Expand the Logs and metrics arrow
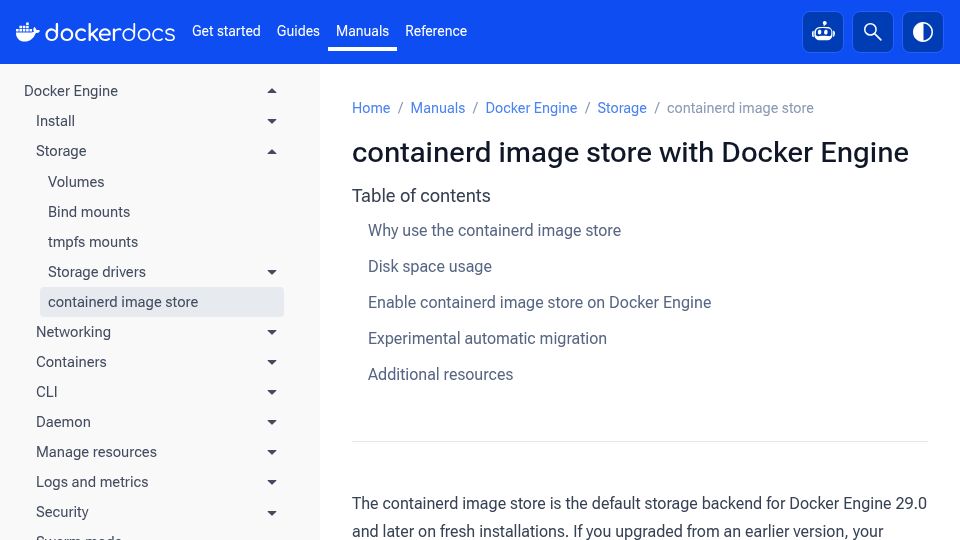The width and height of the screenshot is (960, 540). click(272, 482)
